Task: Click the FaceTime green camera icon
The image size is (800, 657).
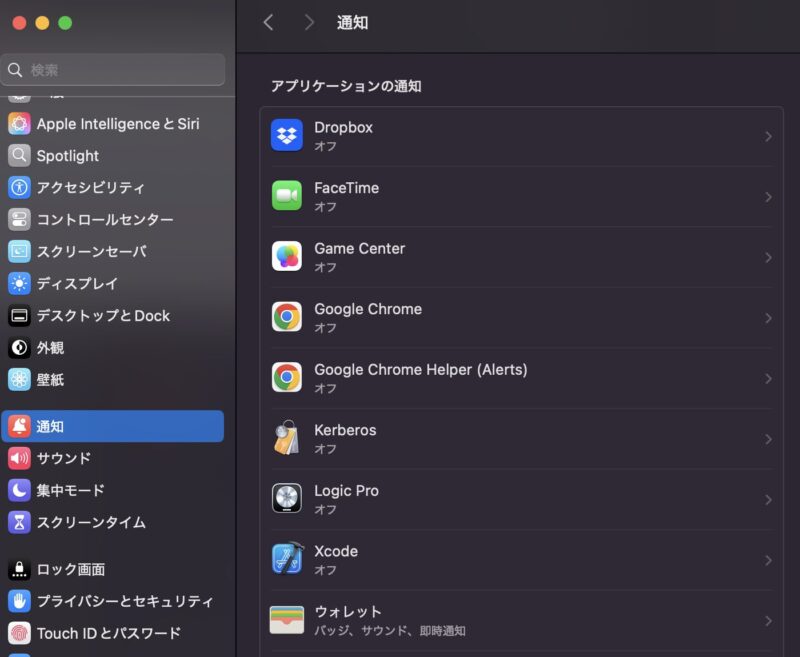Action: point(287,196)
